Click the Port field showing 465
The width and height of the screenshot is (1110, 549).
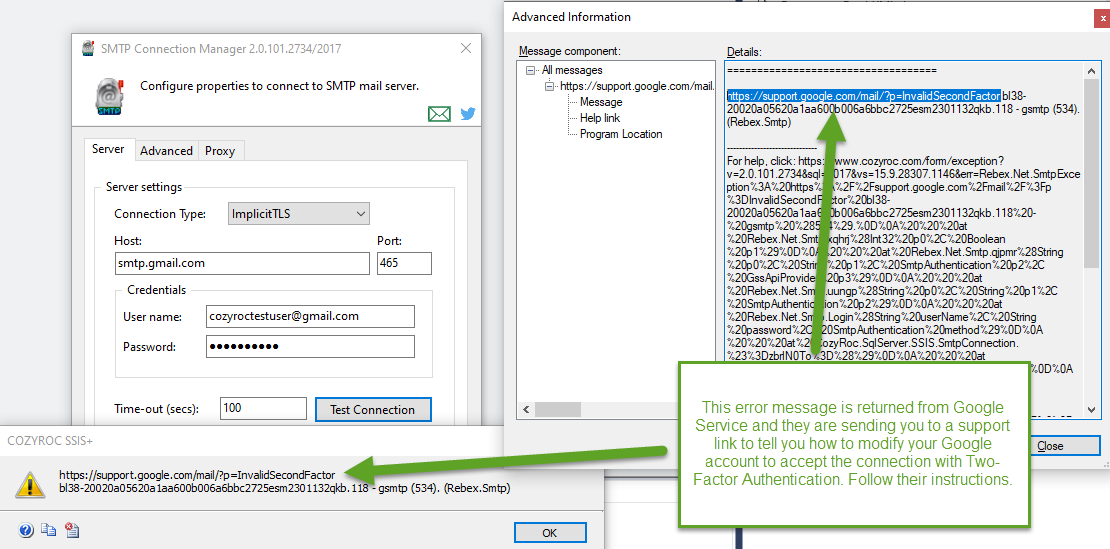point(404,262)
